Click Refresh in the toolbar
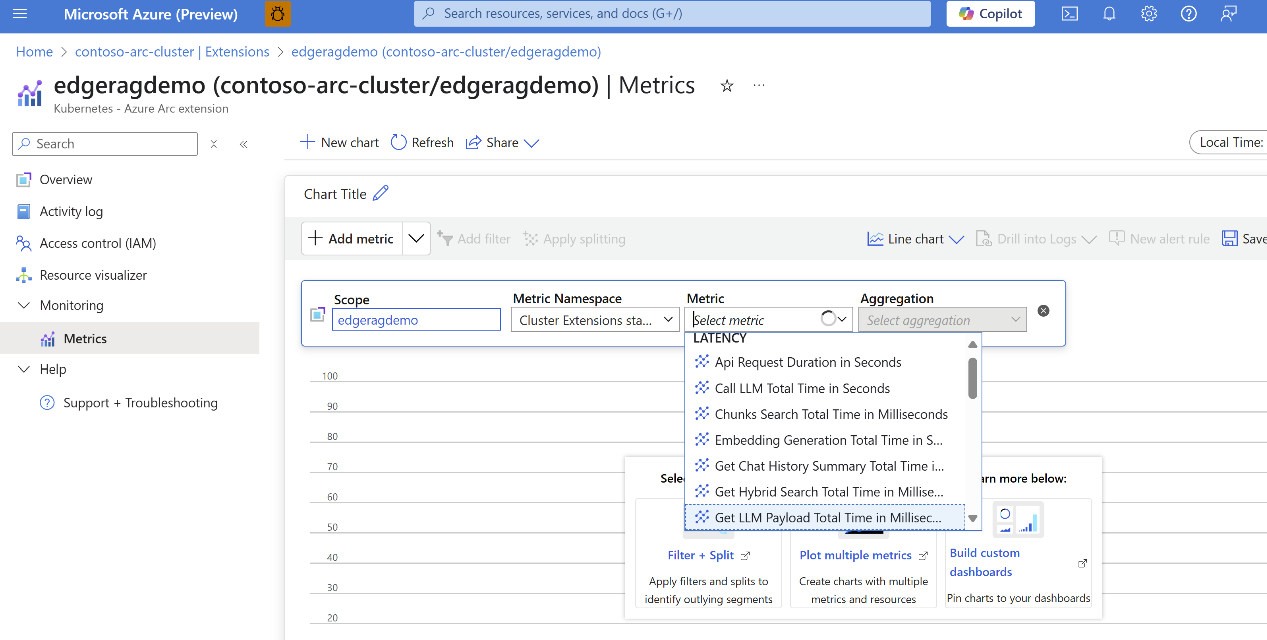 (422, 143)
